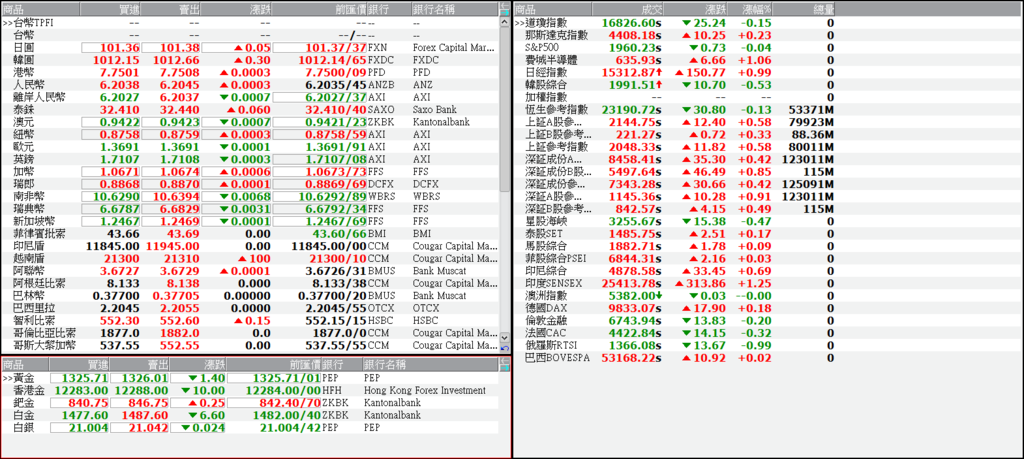Click metals panel 賣出 column header

[140, 365]
